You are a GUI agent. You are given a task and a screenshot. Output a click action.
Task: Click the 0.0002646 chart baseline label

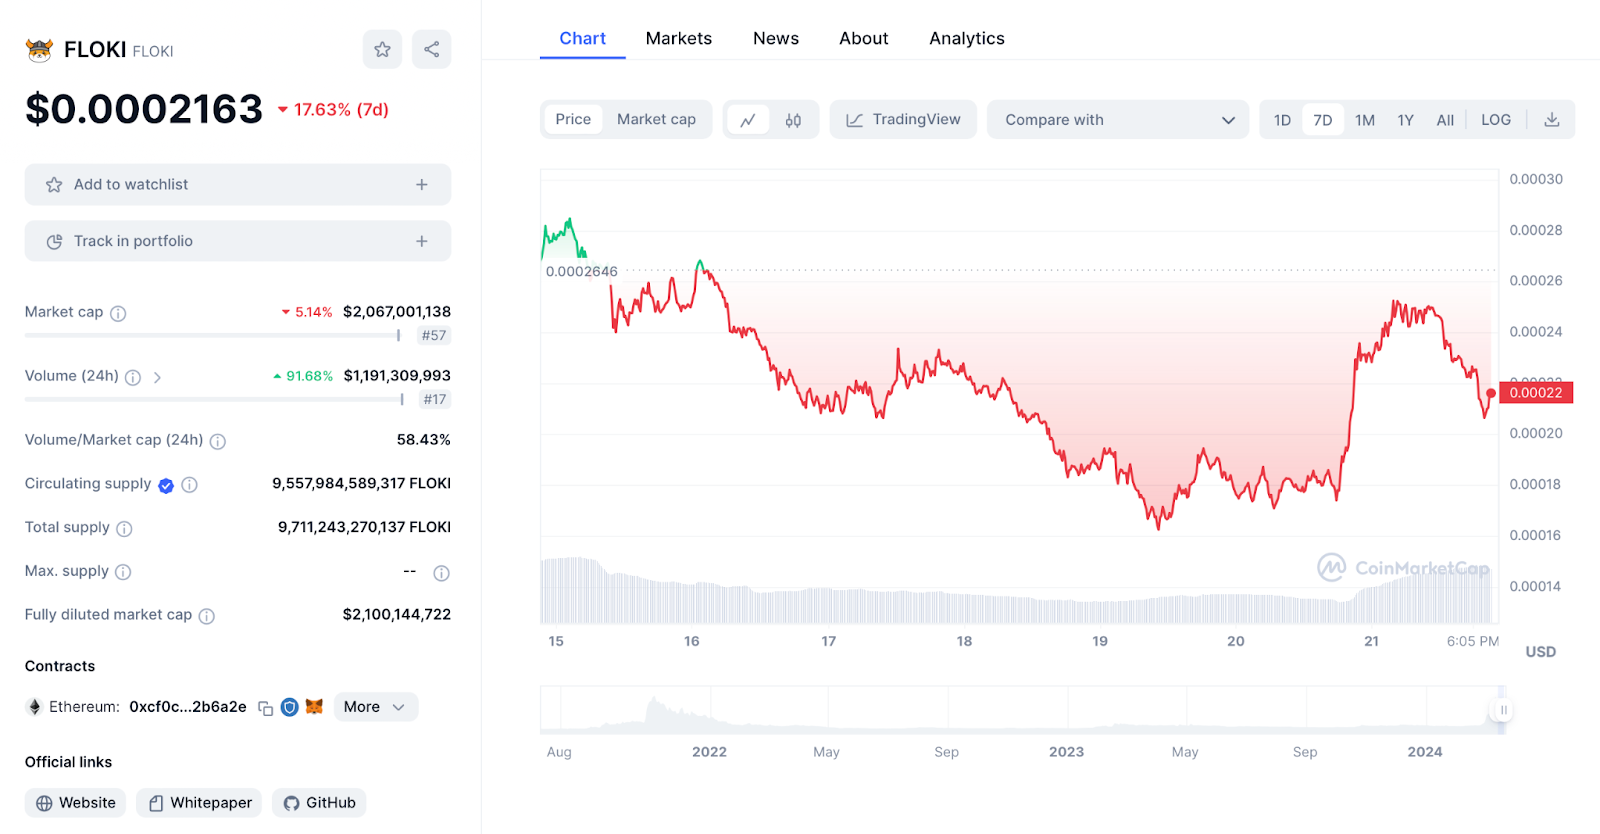coord(582,272)
